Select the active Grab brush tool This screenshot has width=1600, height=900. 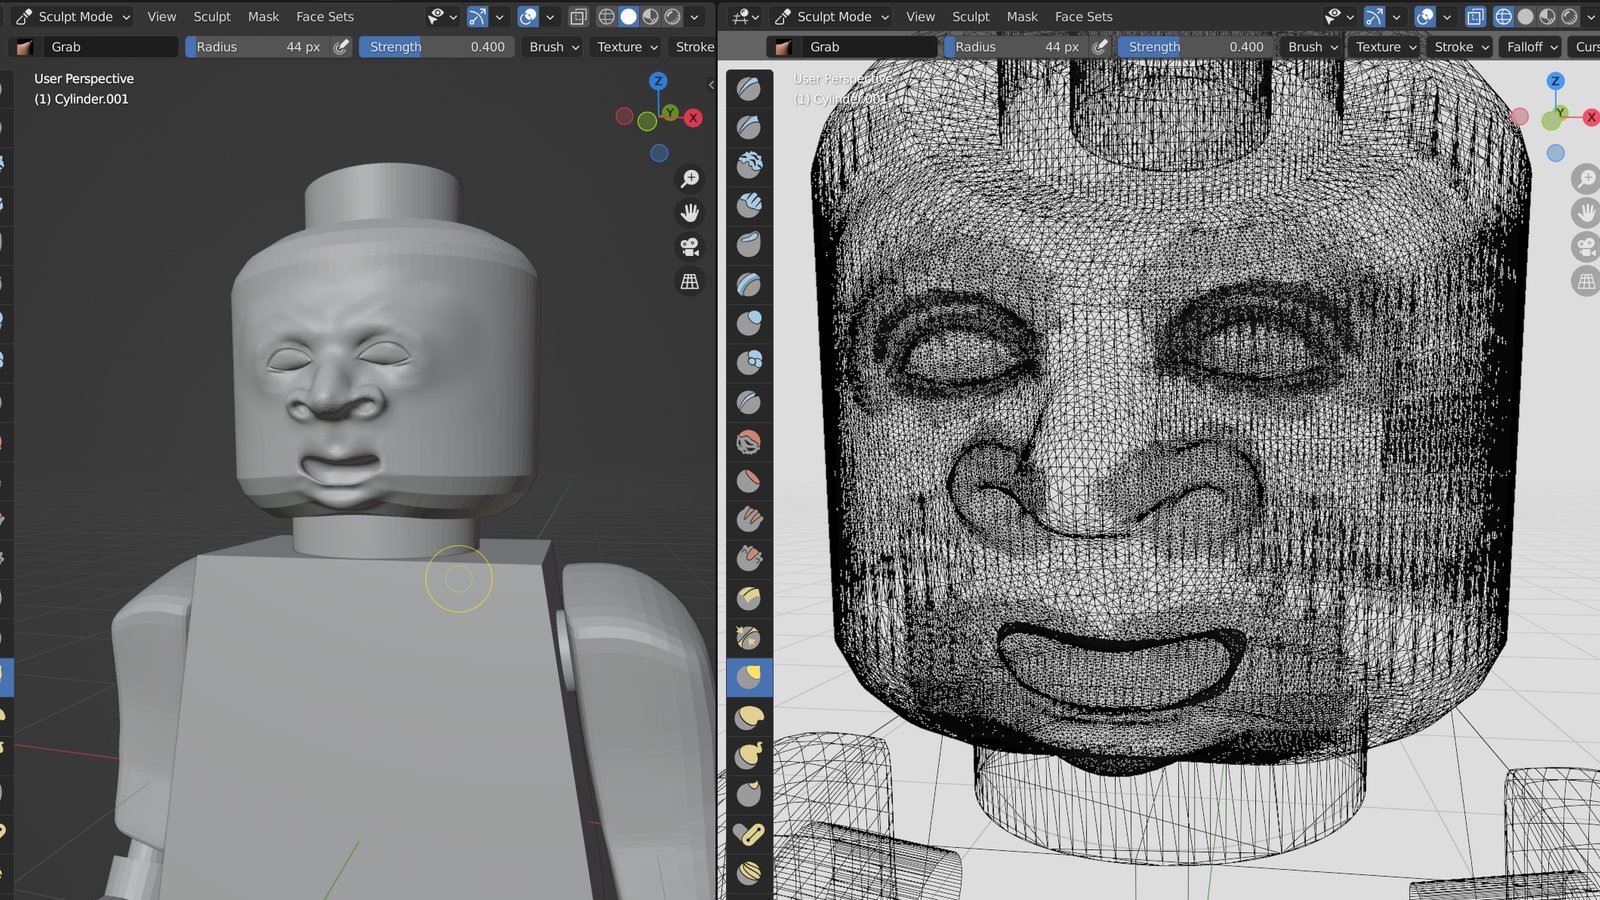tap(749, 677)
